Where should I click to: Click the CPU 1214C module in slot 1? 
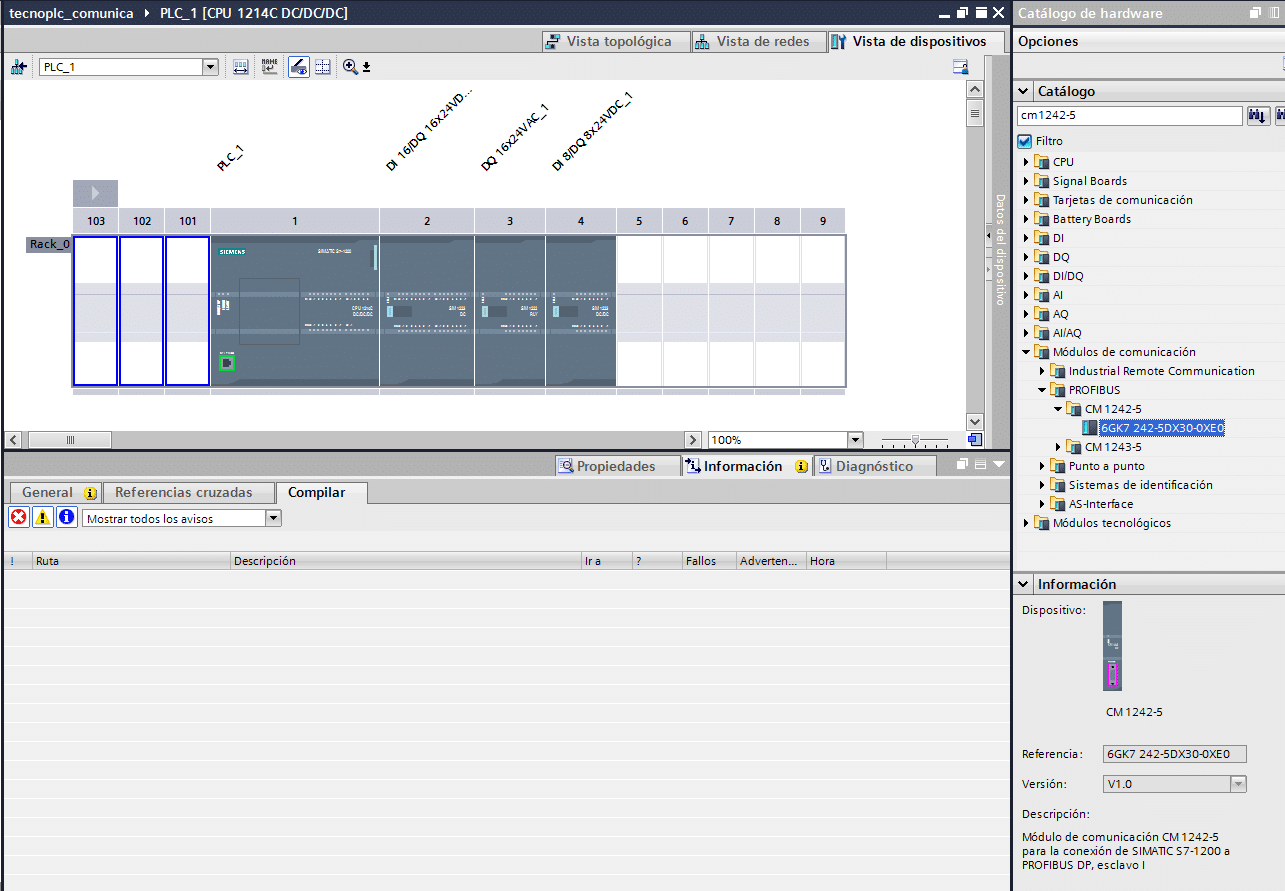pyautogui.click(x=294, y=311)
